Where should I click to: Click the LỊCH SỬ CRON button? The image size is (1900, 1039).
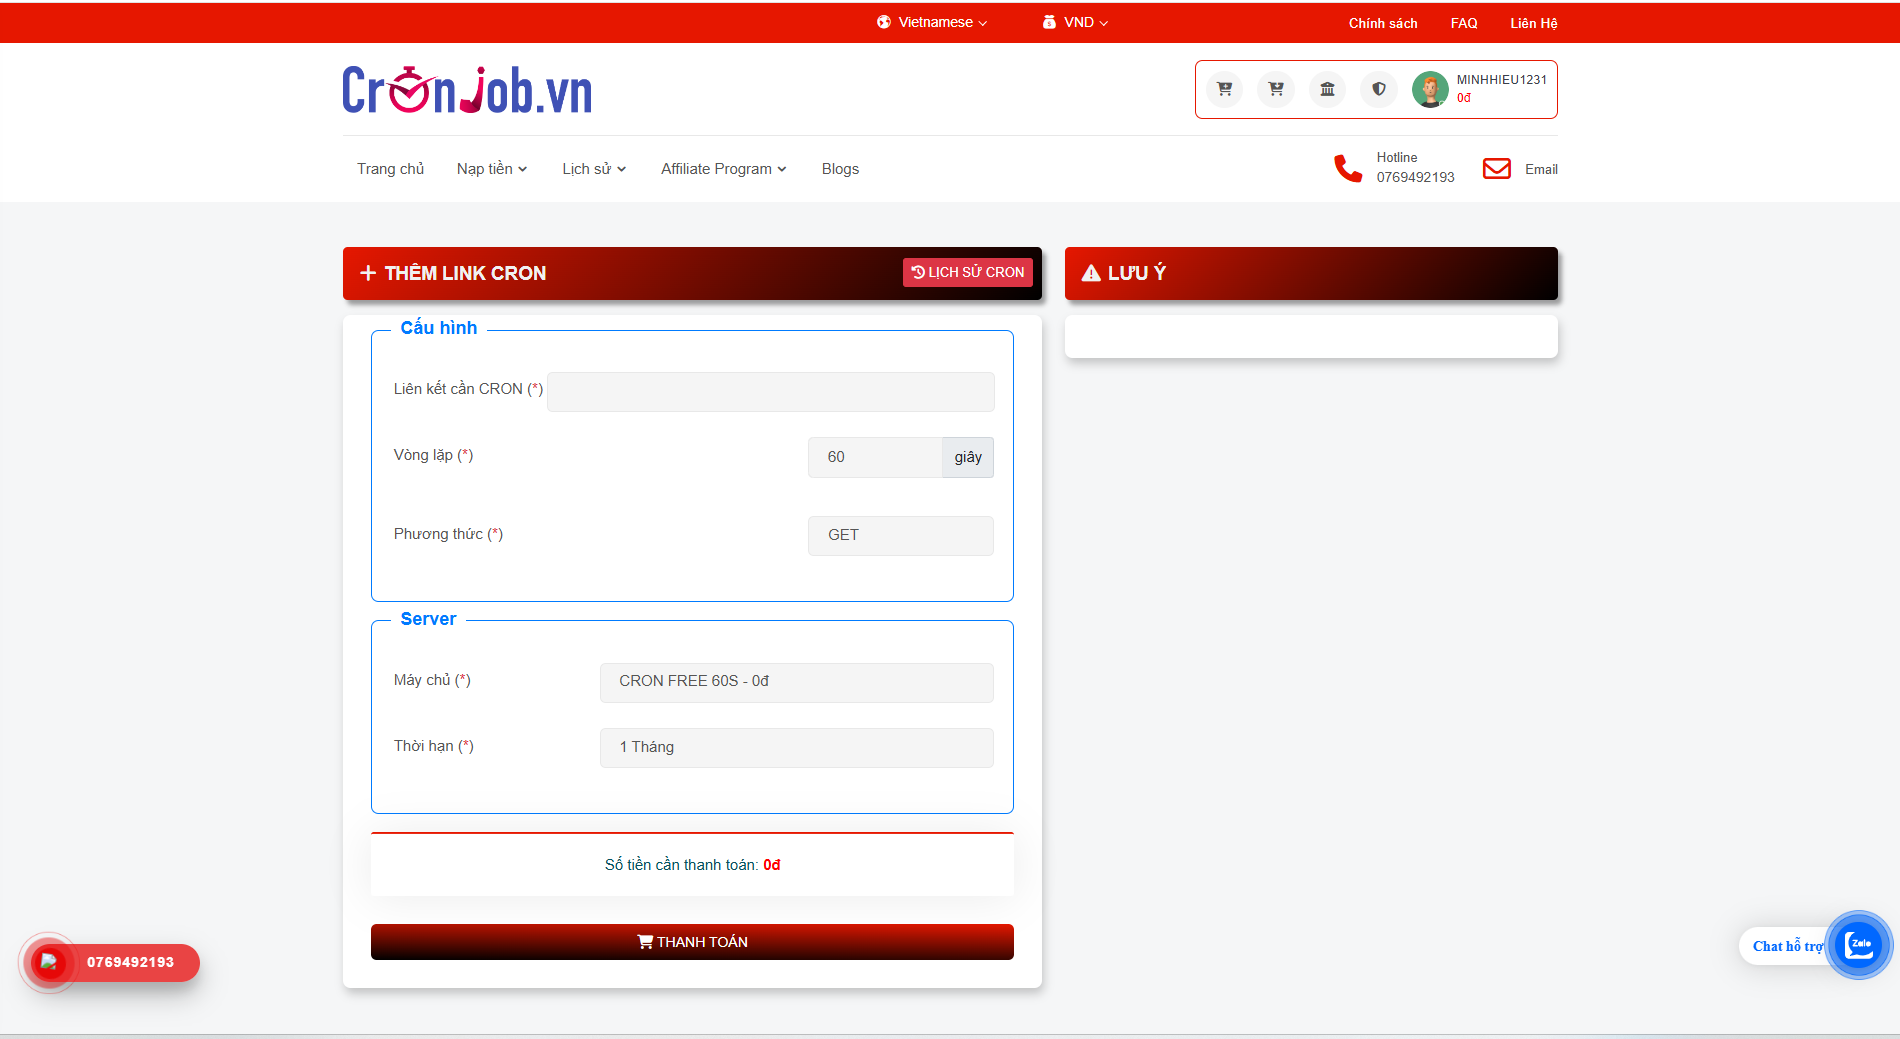point(967,272)
